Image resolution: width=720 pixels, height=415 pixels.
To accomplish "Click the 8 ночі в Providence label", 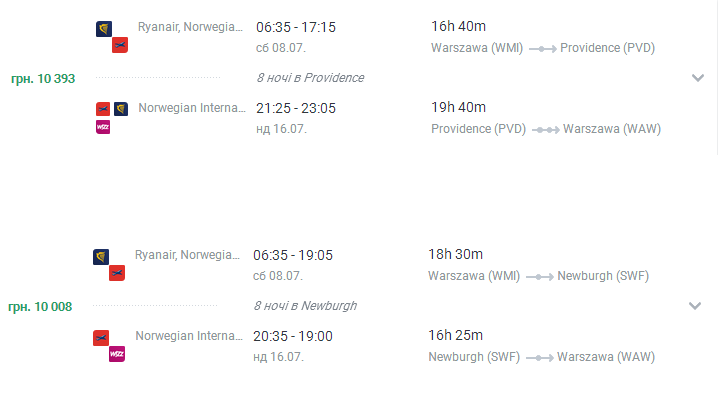I will tap(310, 78).
